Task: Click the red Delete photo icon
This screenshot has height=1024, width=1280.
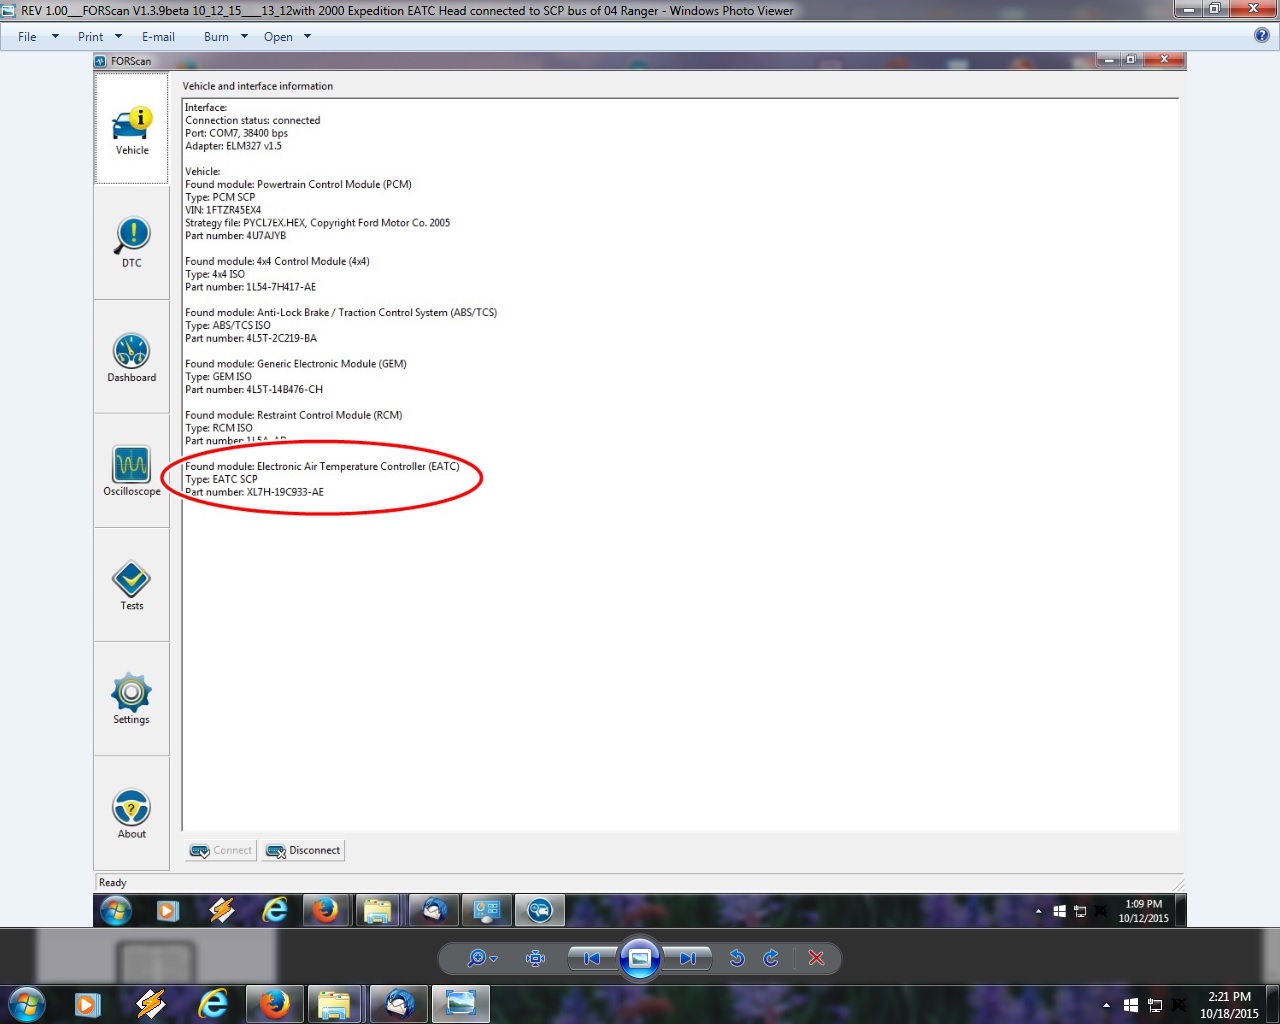Action: click(816, 958)
